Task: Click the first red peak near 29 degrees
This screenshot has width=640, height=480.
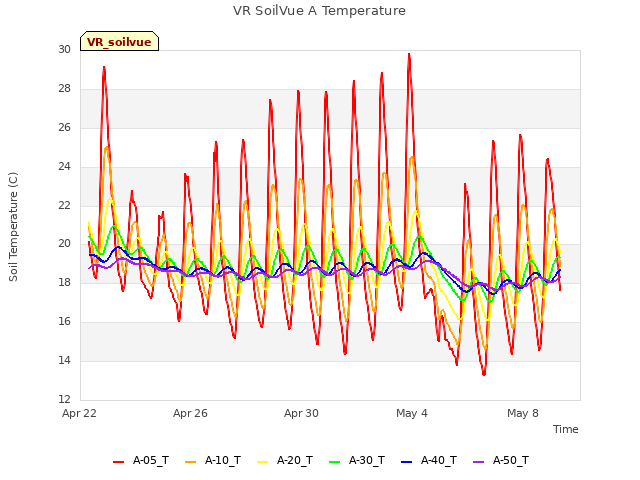Action: [x=104, y=67]
